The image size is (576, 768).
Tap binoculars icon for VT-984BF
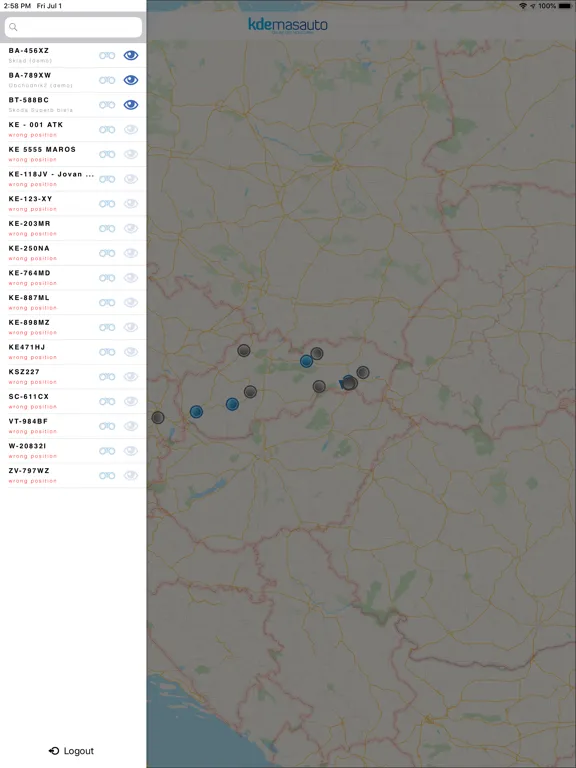tap(107, 426)
